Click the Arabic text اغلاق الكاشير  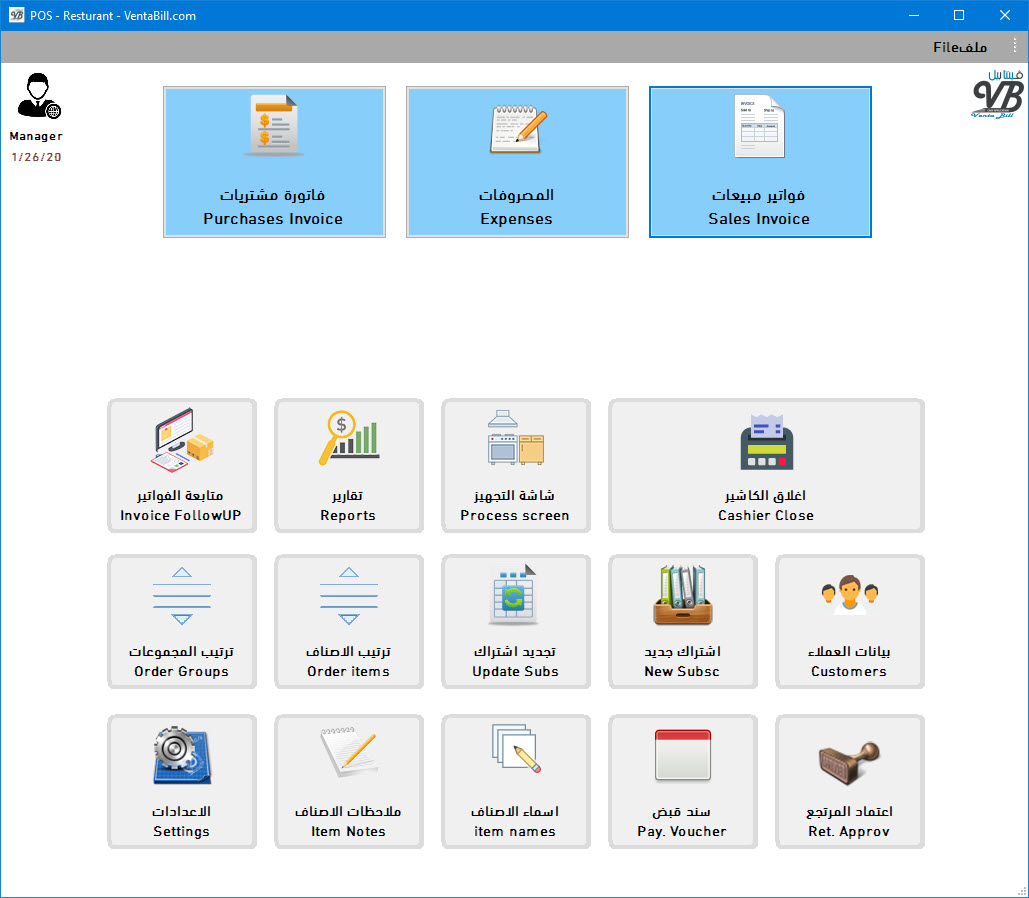(765, 495)
